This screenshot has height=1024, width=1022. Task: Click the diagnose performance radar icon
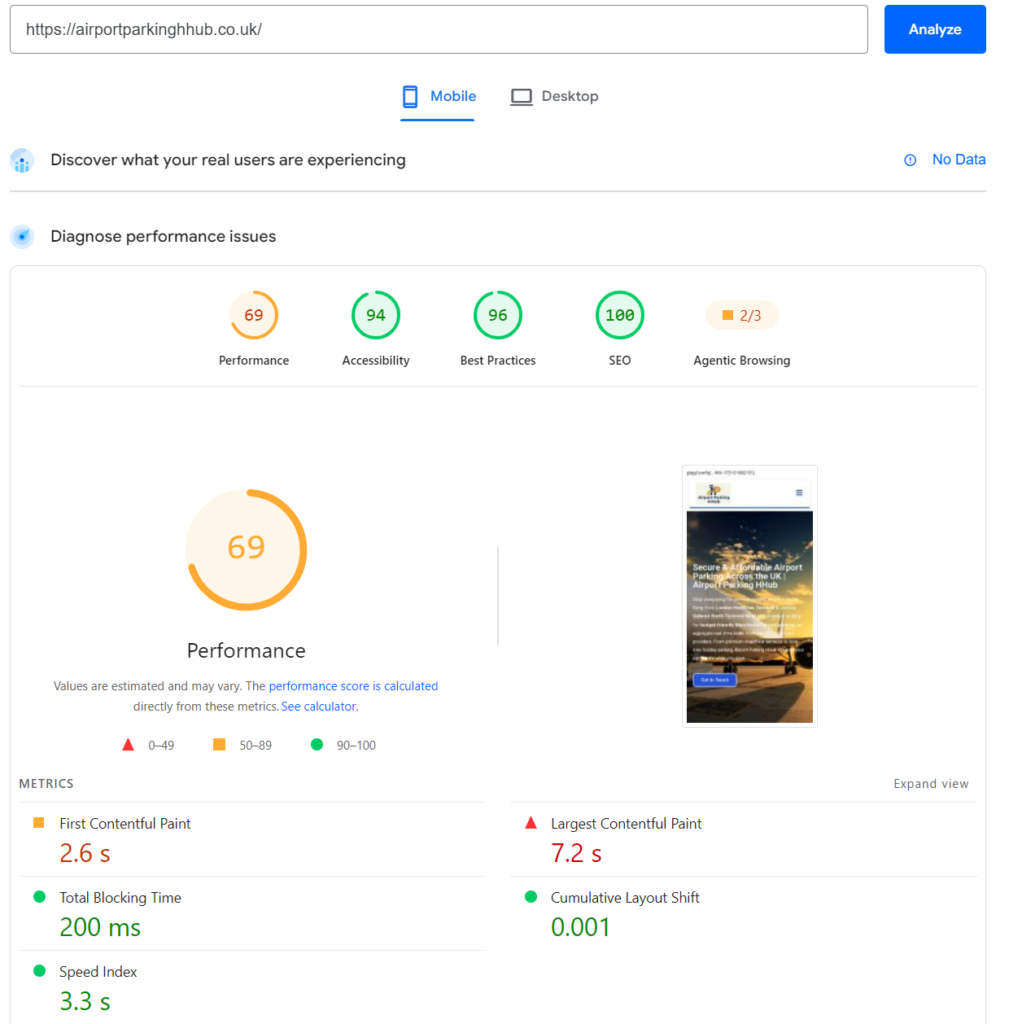pyautogui.click(x=22, y=236)
